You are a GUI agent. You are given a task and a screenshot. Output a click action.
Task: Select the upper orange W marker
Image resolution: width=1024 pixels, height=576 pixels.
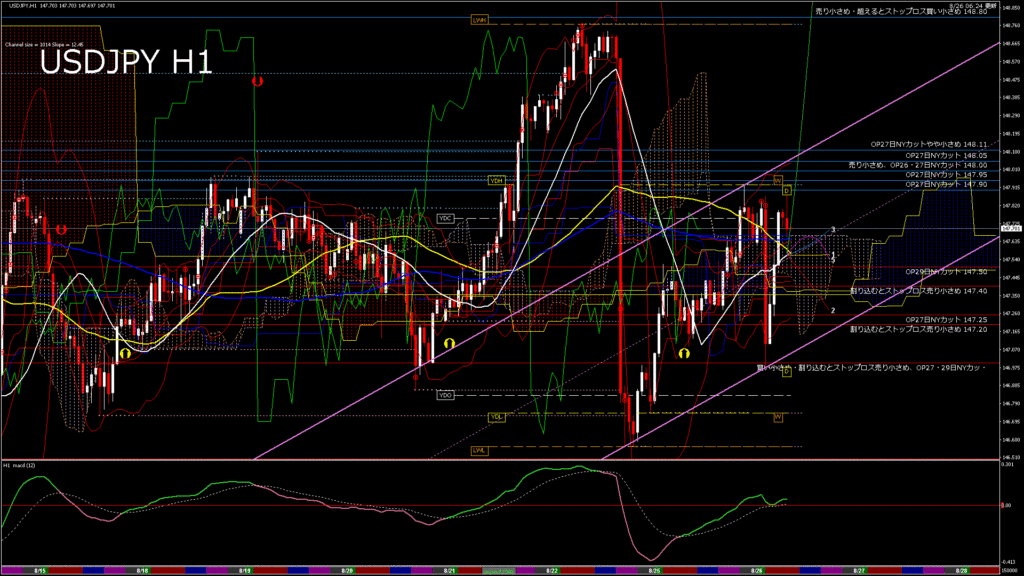coord(777,180)
